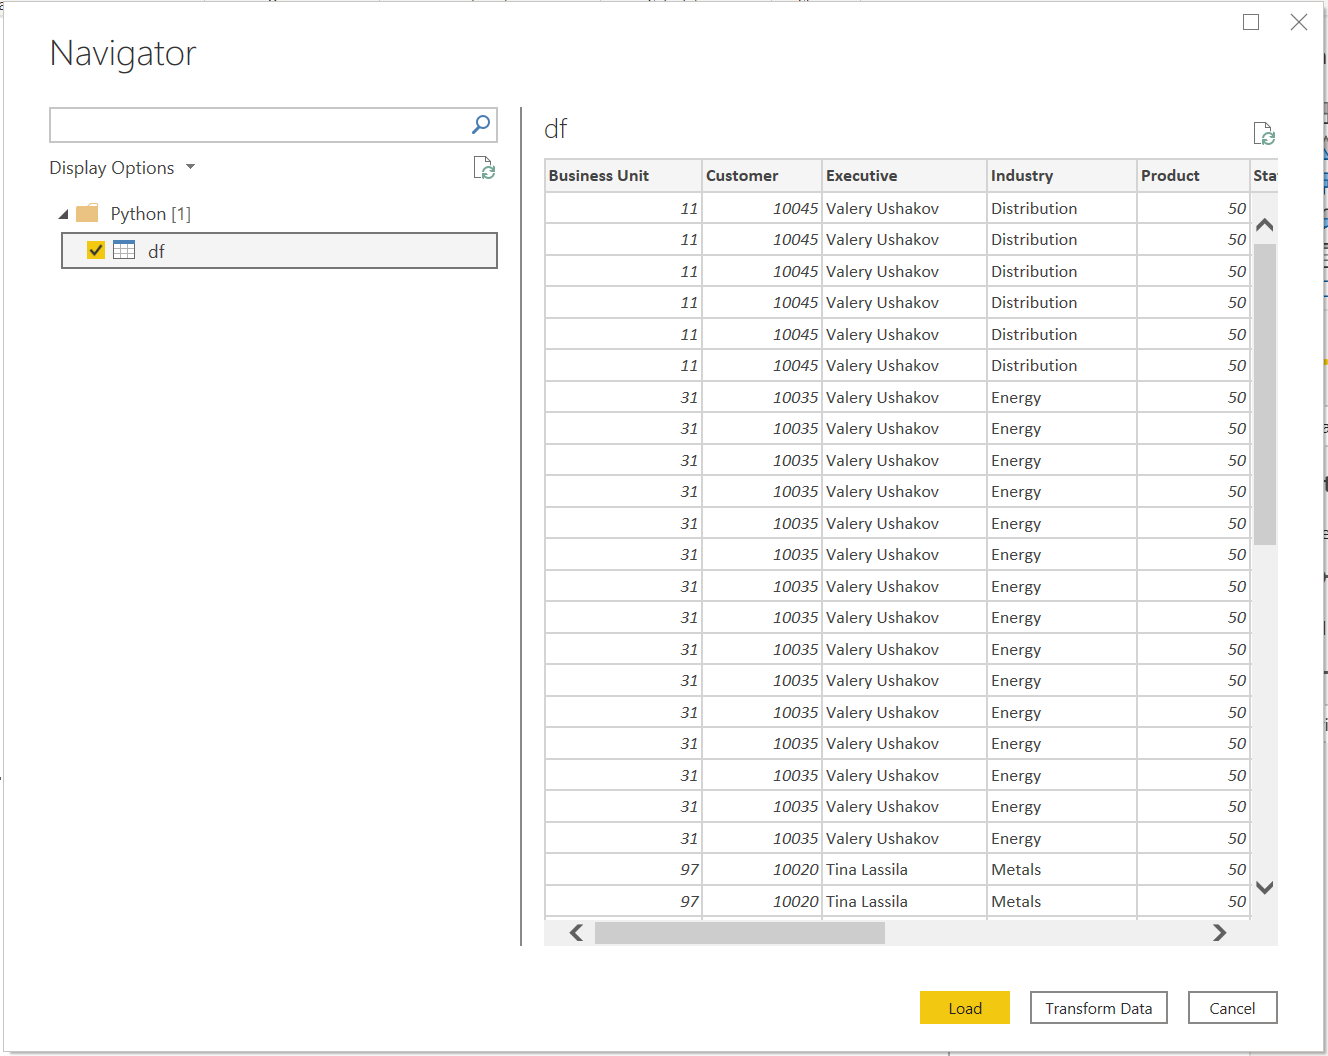The height and width of the screenshot is (1056, 1328).
Task: Open the Display Options dropdown
Action: [122, 168]
